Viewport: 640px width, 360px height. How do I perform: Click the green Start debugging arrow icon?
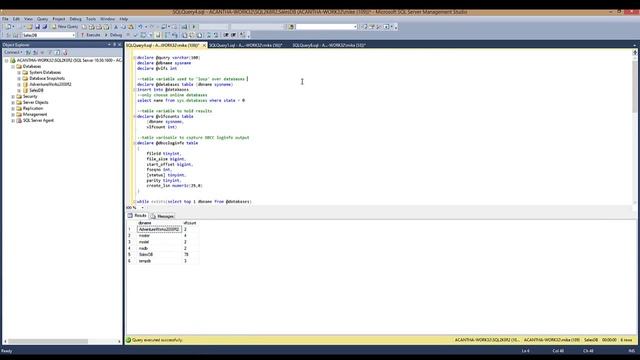[x=194, y=27]
